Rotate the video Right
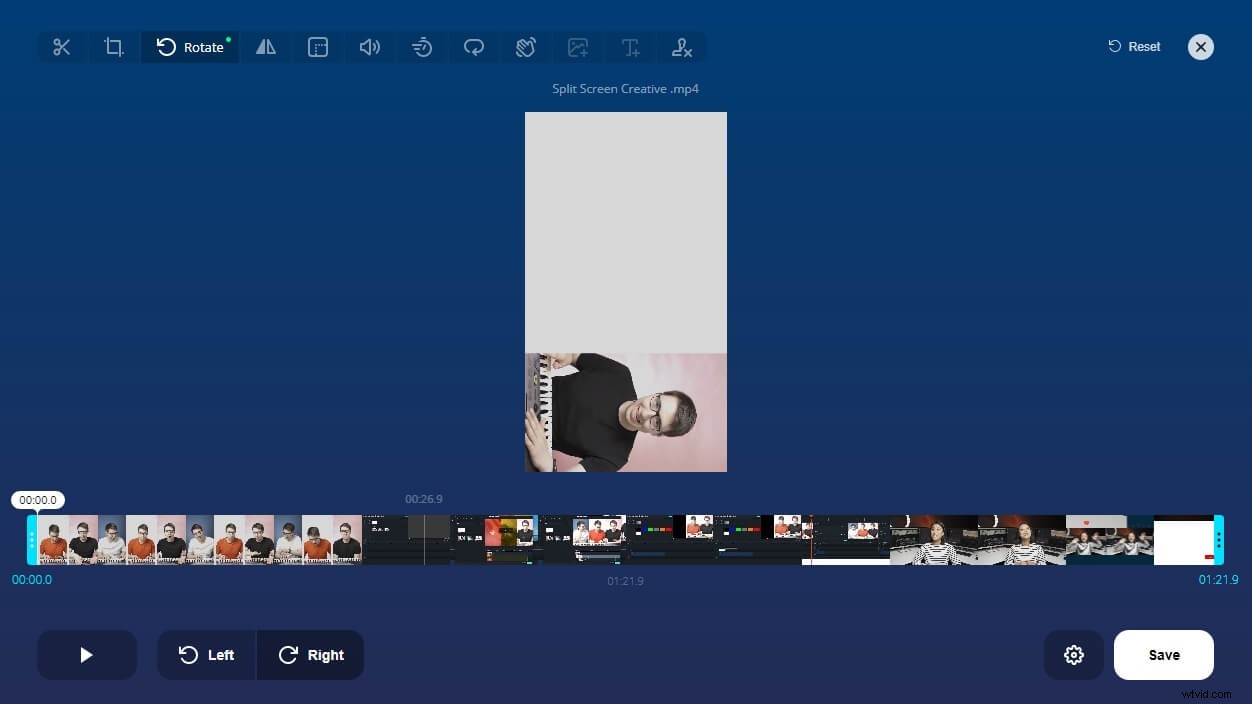This screenshot has height=704, width=1252. [311, 655]
